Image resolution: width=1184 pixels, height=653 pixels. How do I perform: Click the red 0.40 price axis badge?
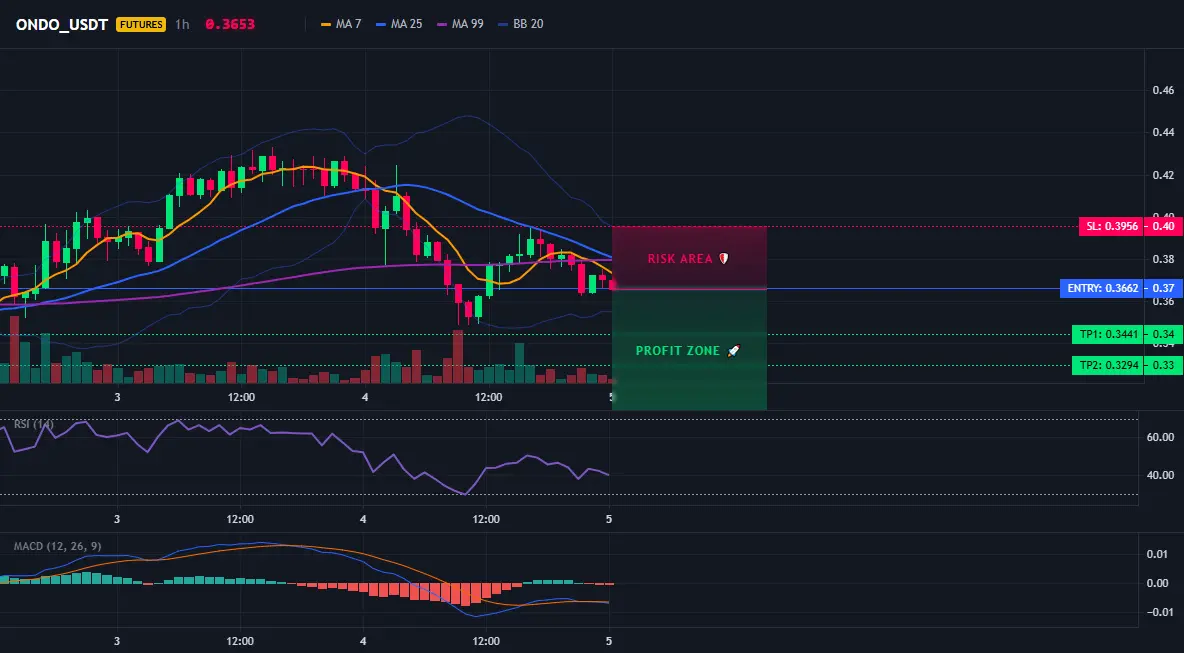1162,226
